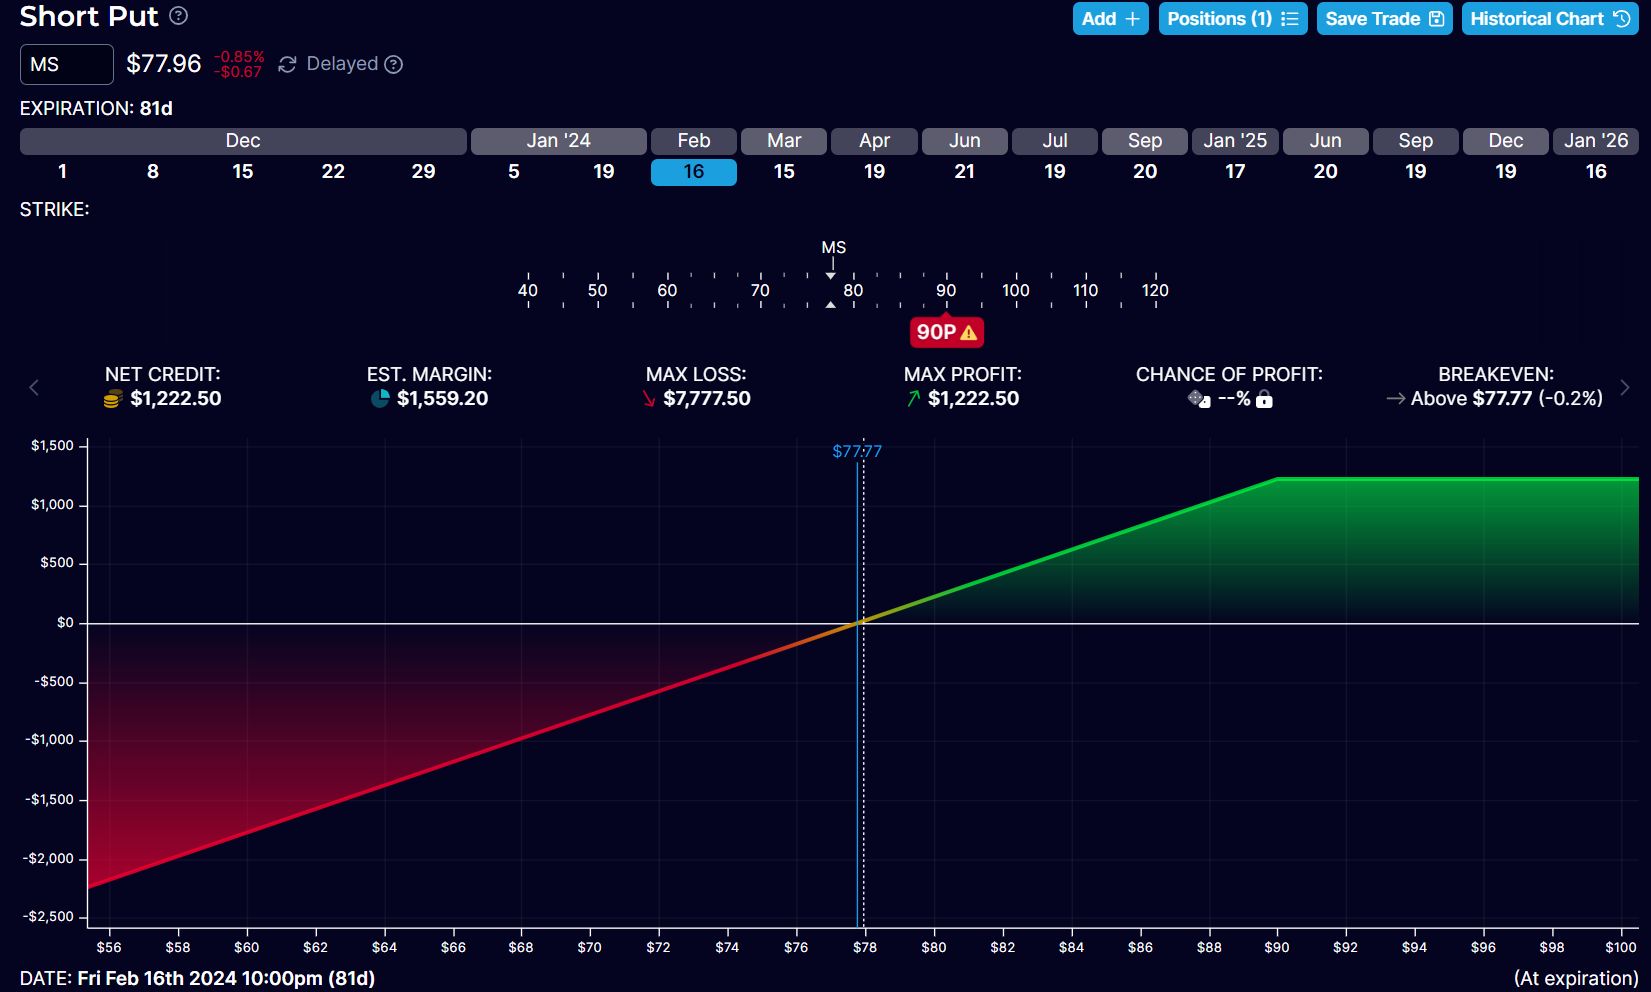Select the Feb month group
This screenshot has width=1651, height=992.
tap(694, 141)
